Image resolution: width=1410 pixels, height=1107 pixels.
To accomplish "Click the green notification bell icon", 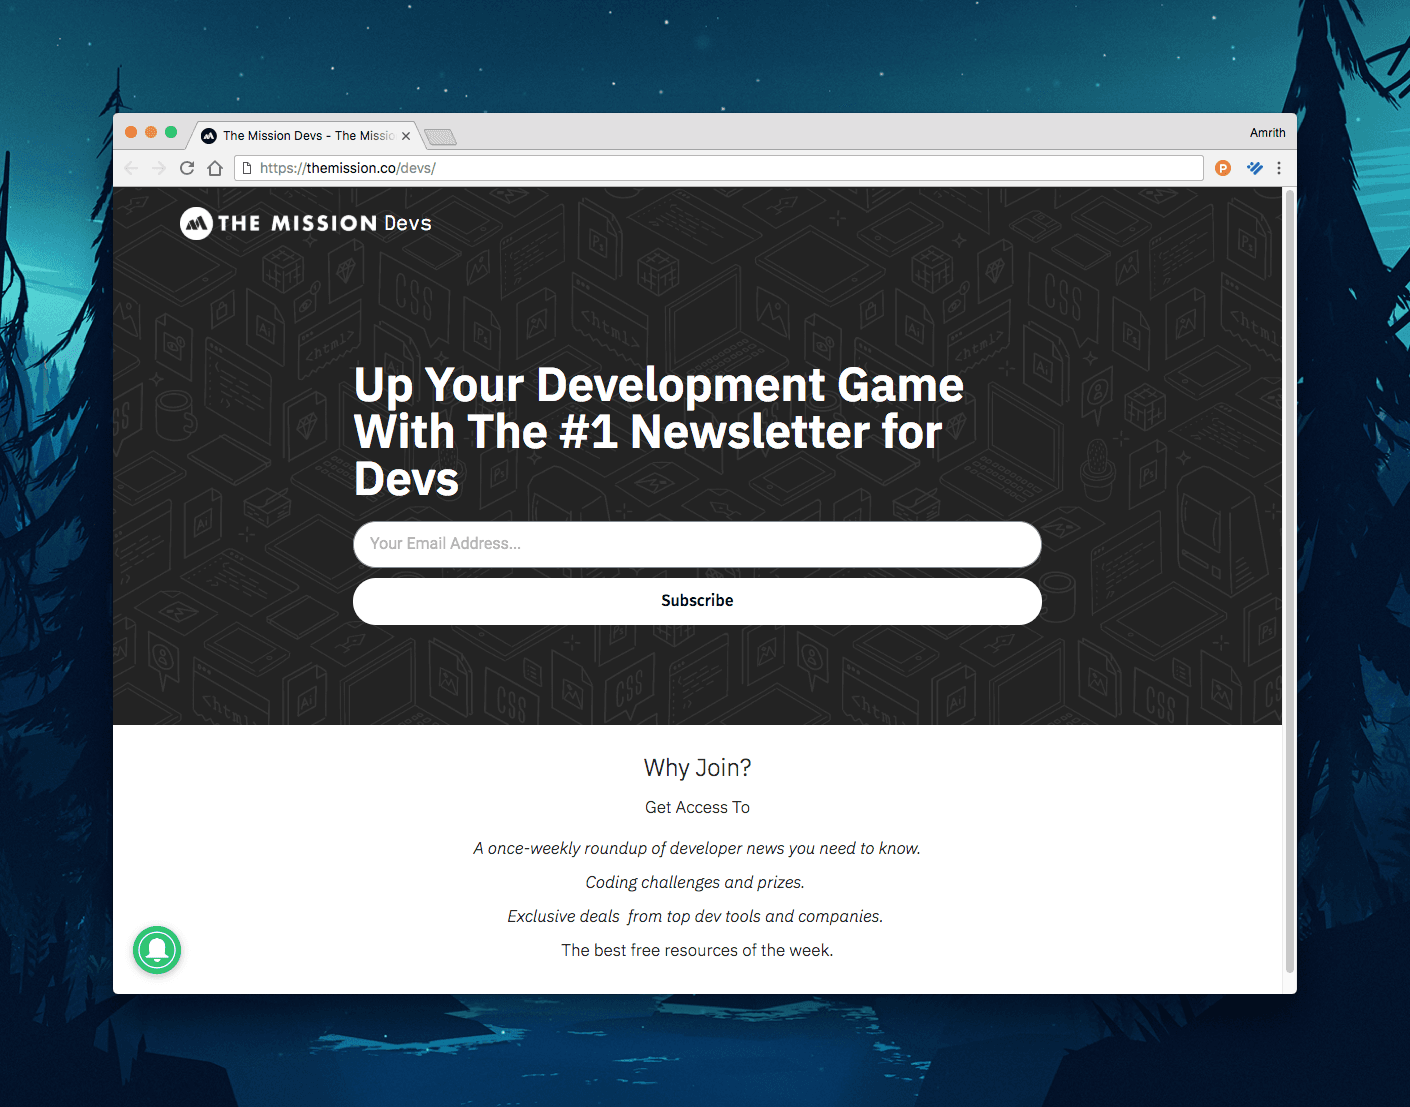I will 157,950.
